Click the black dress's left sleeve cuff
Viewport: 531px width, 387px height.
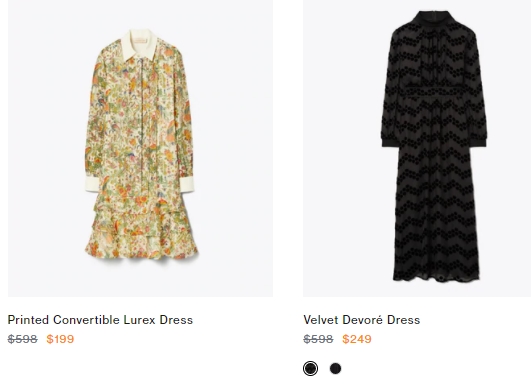[390, 141]
